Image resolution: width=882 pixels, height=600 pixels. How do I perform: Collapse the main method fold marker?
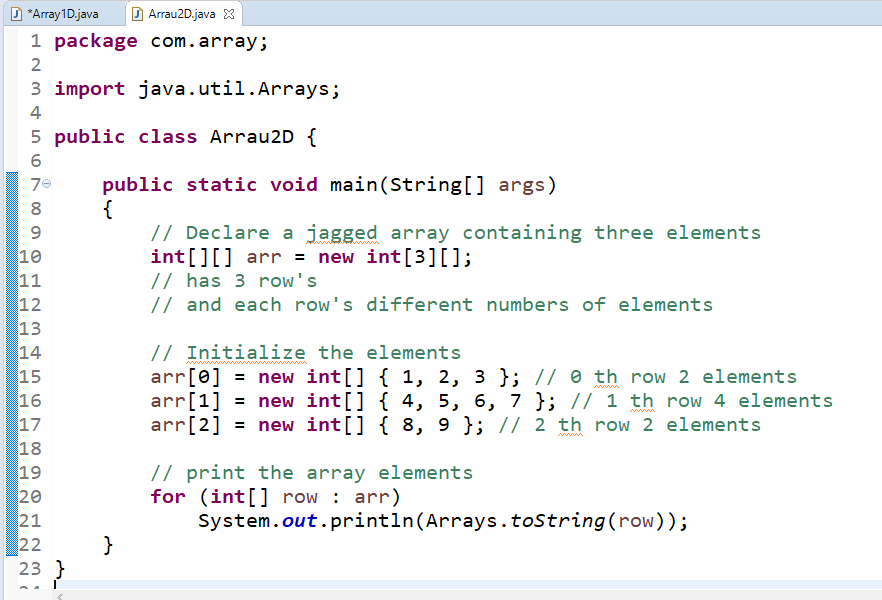[47, 183]
